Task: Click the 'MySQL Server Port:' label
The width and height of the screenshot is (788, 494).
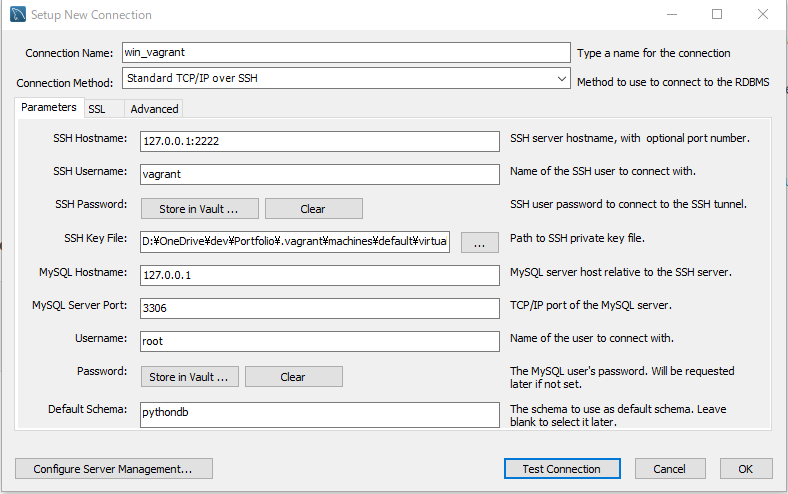Action: coord(79,305)
